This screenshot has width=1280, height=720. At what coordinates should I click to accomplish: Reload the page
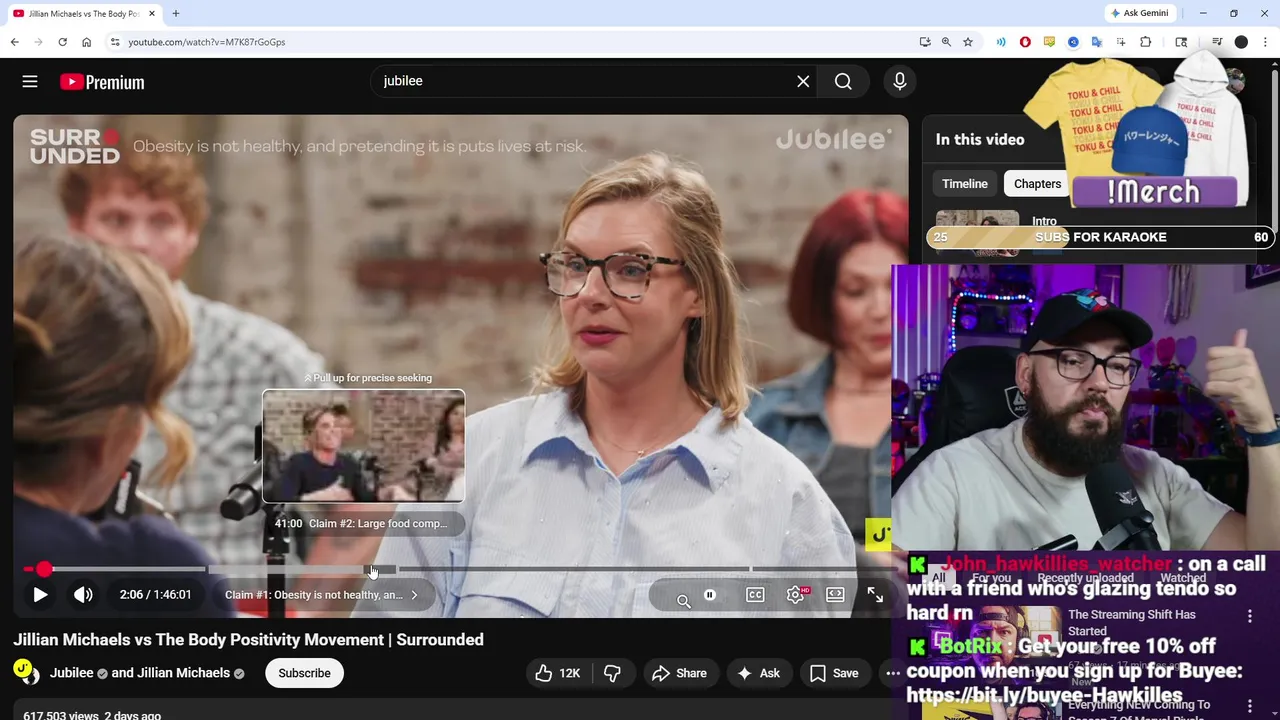pos(62,42)
